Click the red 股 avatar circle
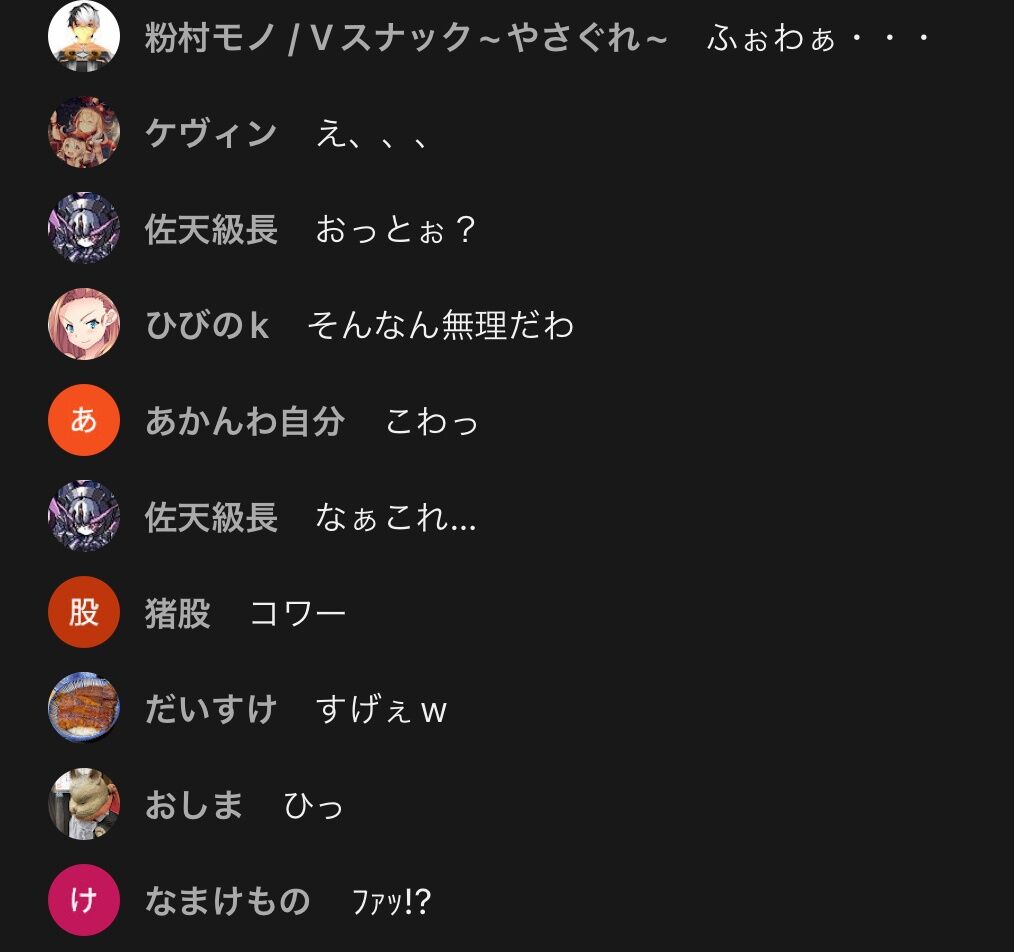Viewport: 1014px width, 952px height. [84, 612]
